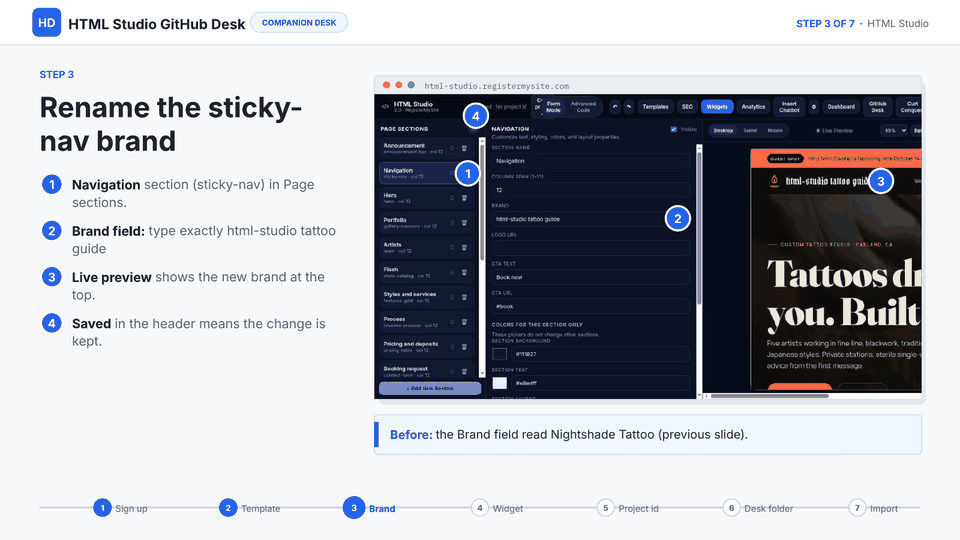The width and height of the screenshot is (960, 540).
Task: Open the GitHub Desk tab in the toolbar
Action: pyautogui.click(x=877, y=107)
